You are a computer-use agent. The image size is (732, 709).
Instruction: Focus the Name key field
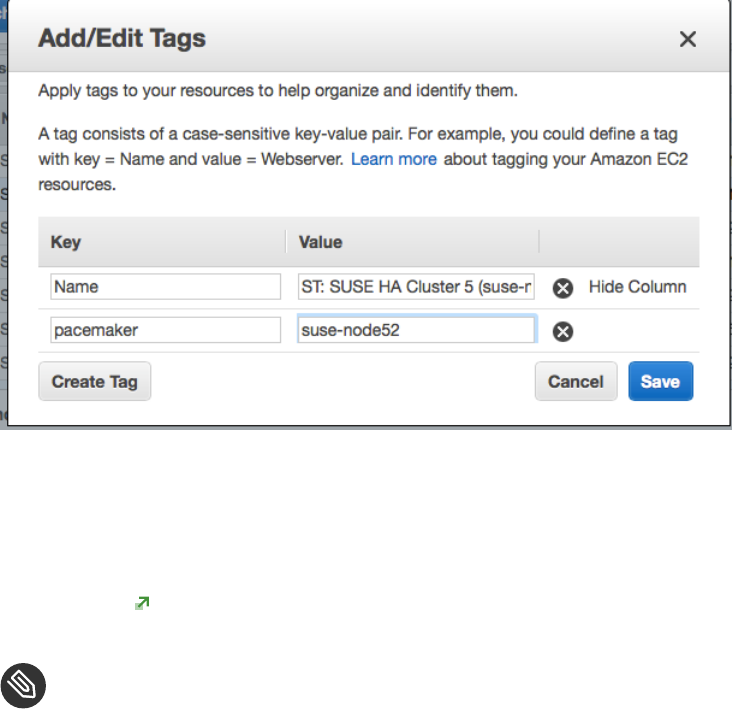point(165,287)
